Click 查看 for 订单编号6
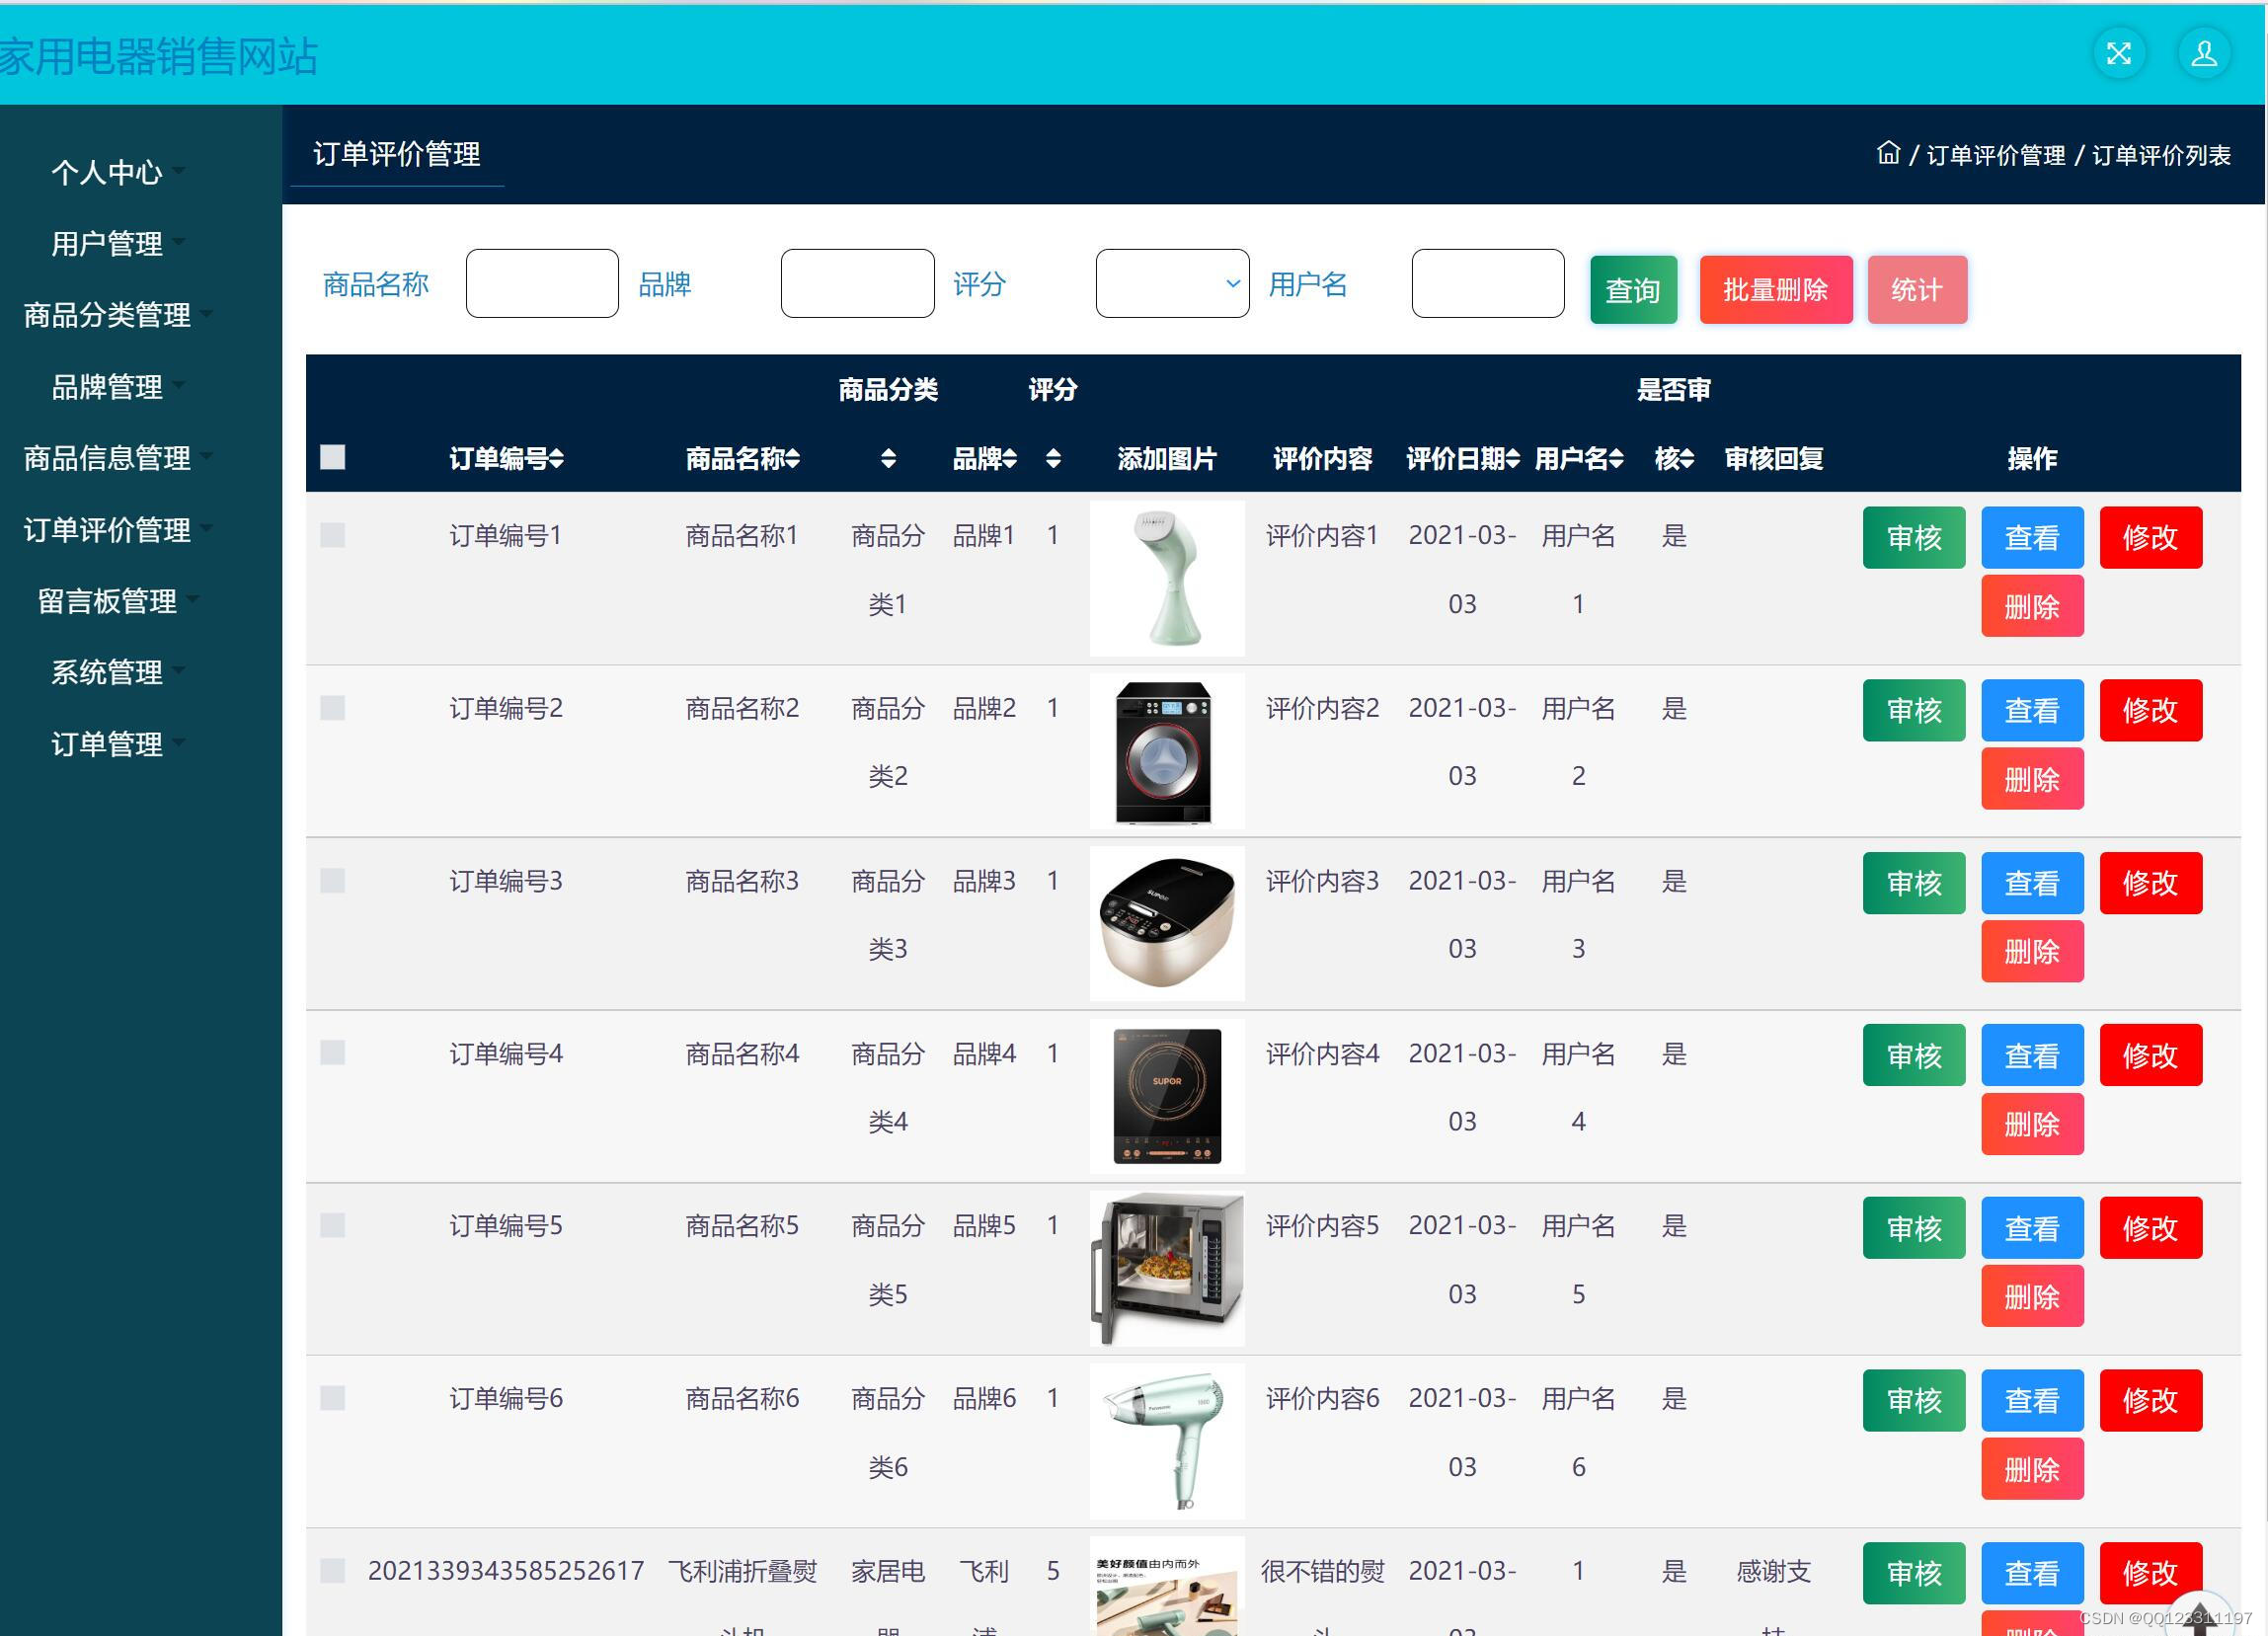 (x=2031, y=1400)
